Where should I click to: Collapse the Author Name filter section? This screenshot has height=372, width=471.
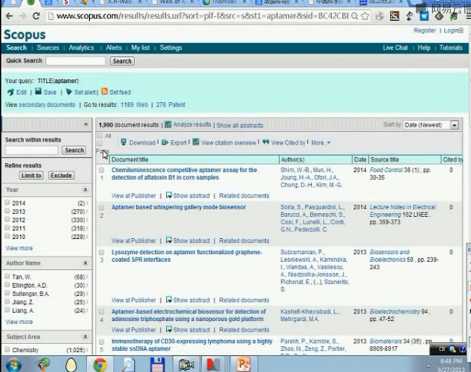click(85, 263)
